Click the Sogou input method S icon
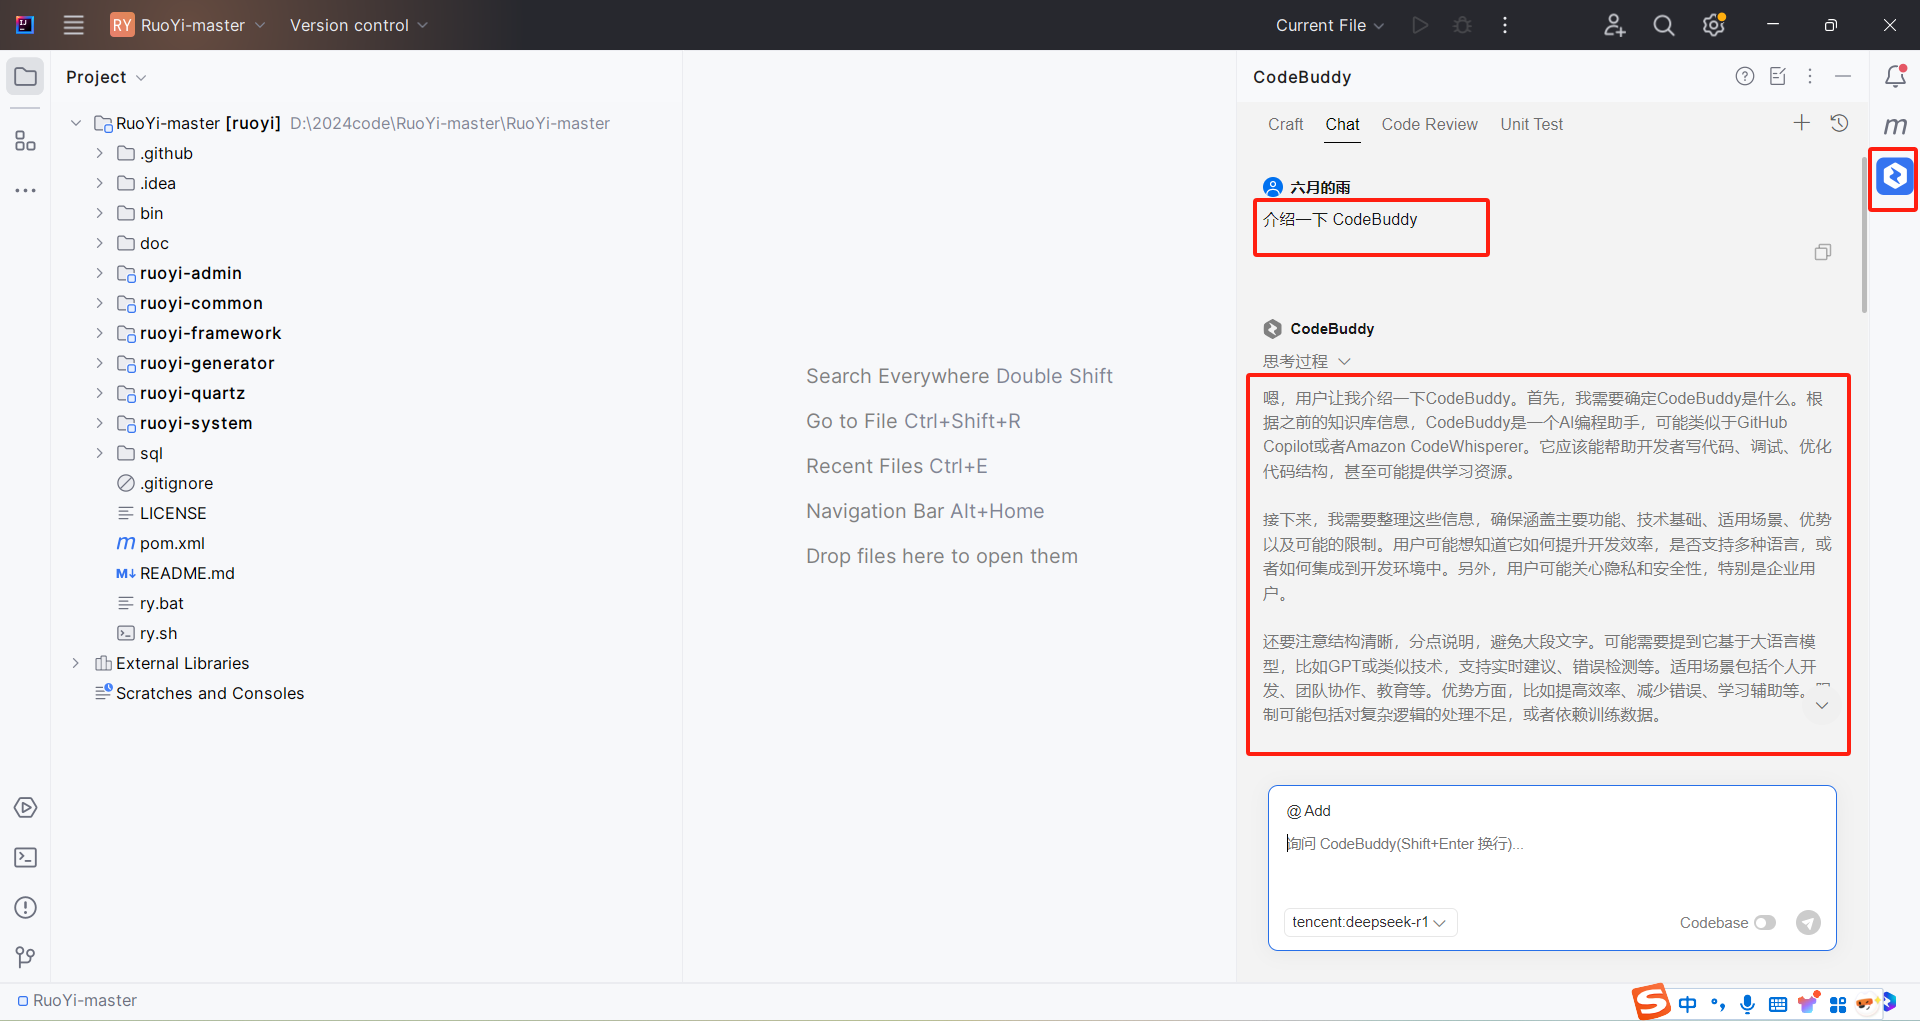This screenshot has height=1021, width=1920. tap(1651, 1002)
